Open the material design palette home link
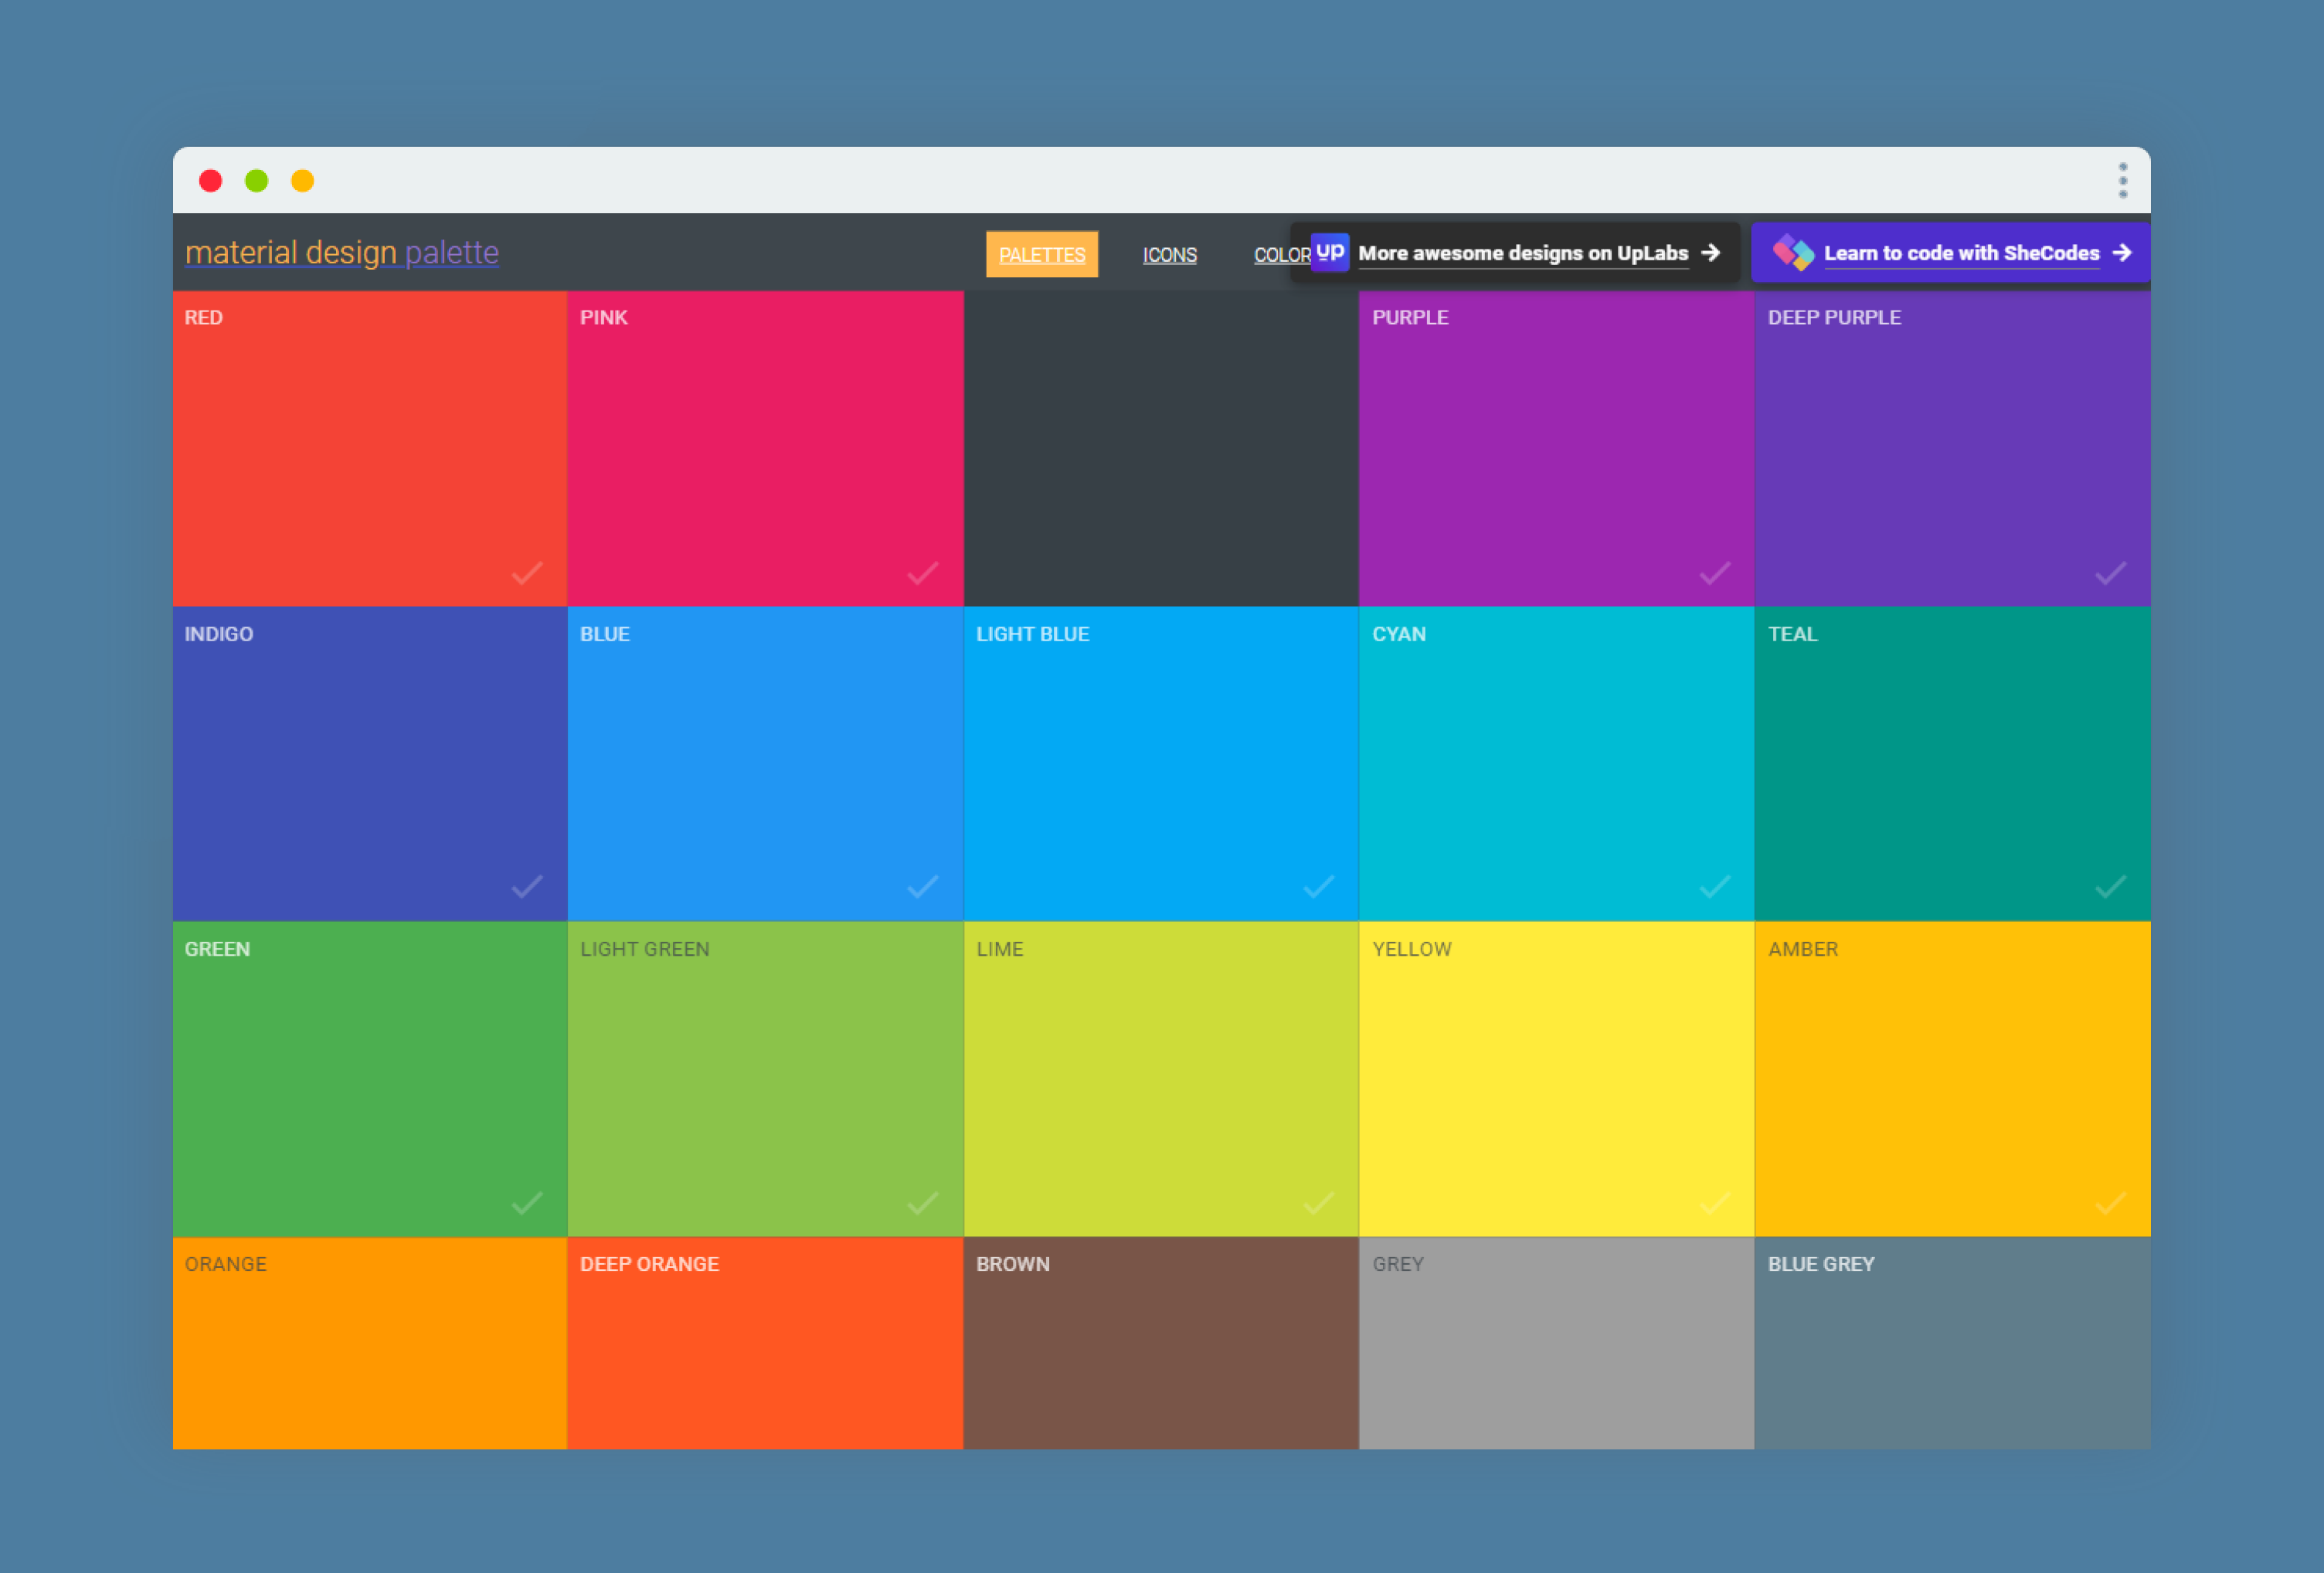2324x1573 pixels. point(341,253)
